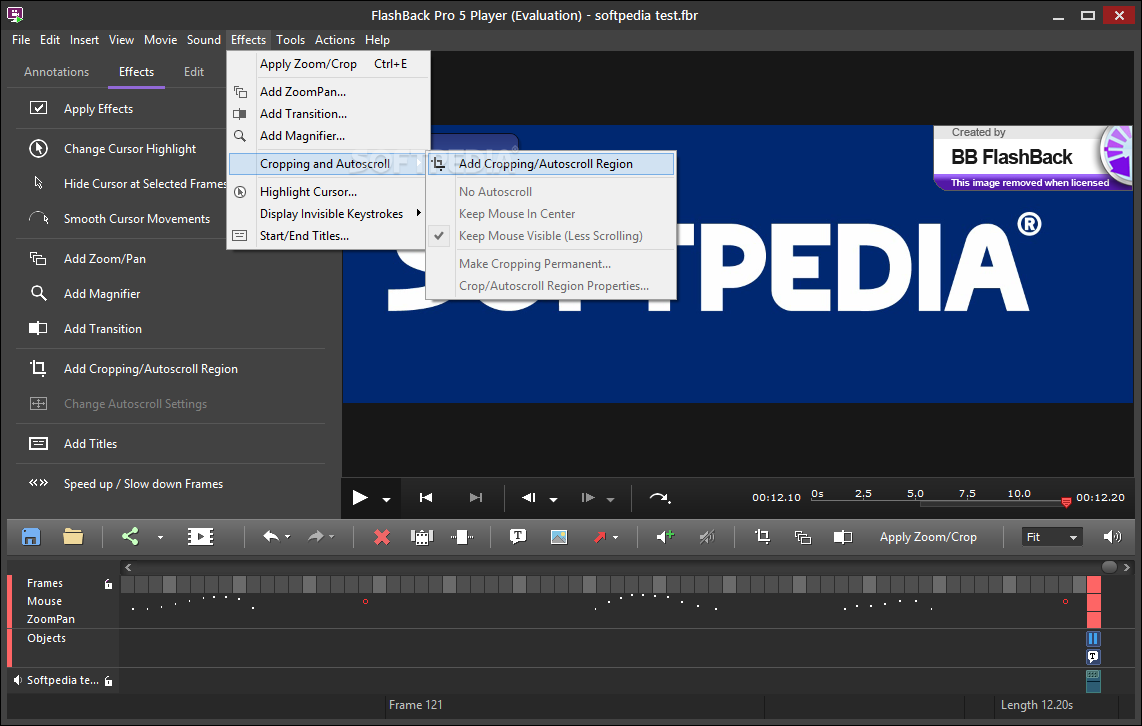Toggle the Apply Effects checkbox
This screenshot has height=726, width=1142.
(x=39, y=109)
